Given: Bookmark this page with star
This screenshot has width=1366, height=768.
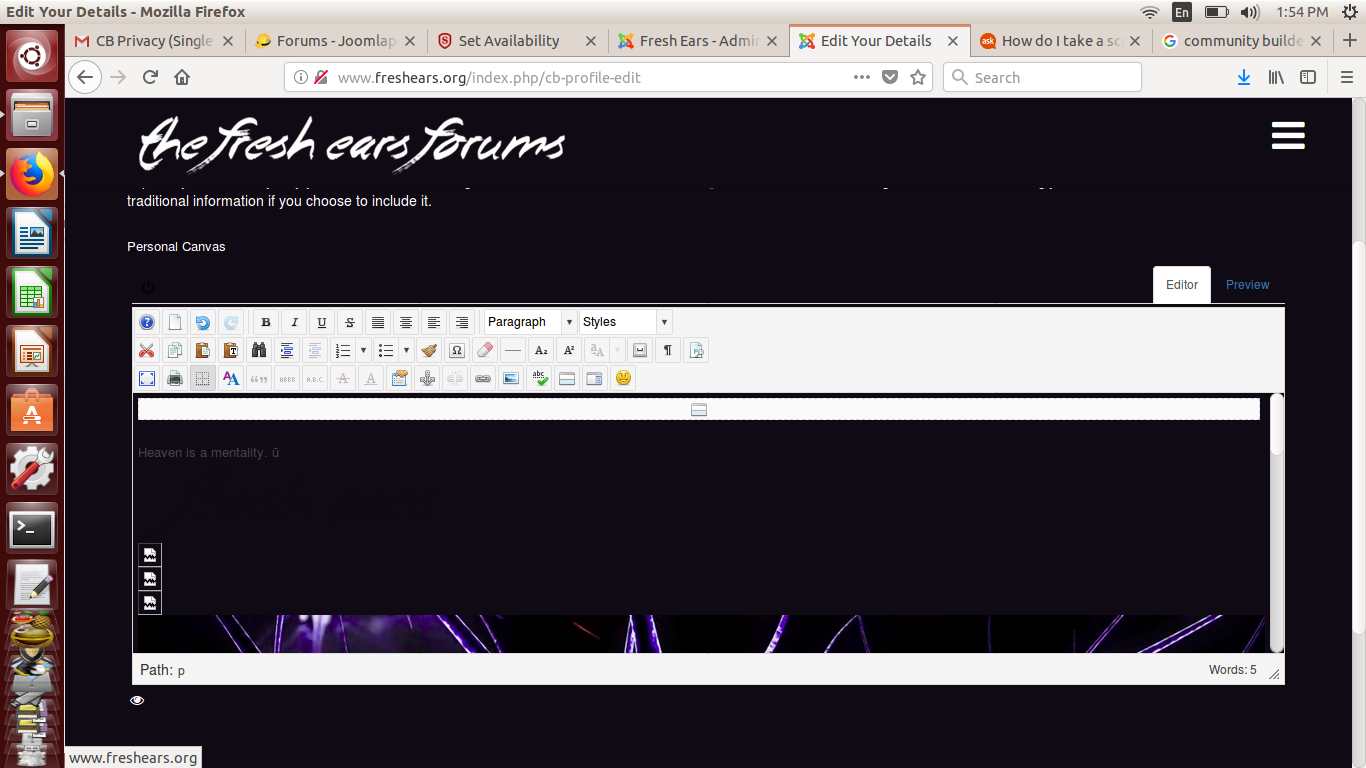Looking at the screenshot, I should click(x=918, y=77).
